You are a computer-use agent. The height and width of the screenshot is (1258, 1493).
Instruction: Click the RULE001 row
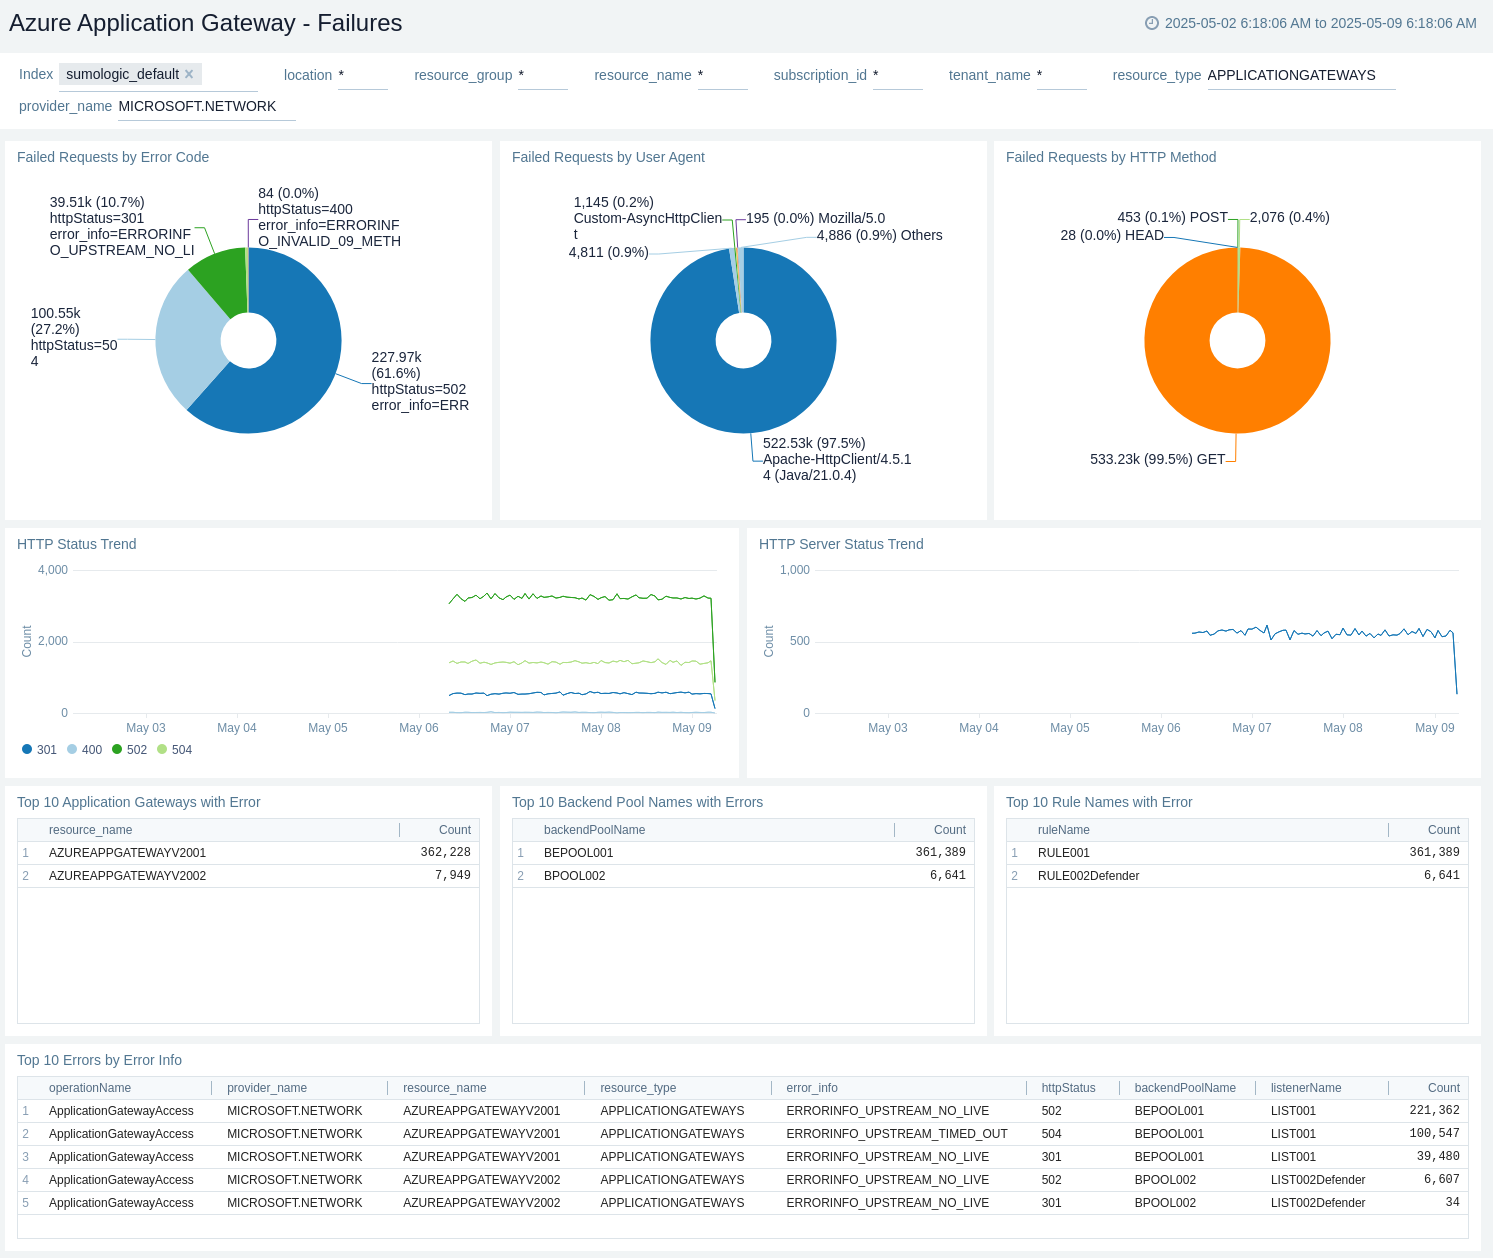coord(1237,853)
